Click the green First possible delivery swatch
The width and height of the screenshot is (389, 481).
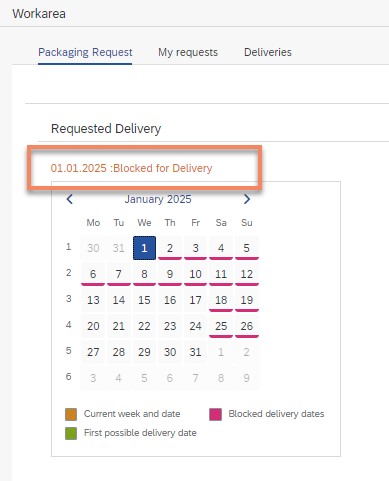point(71,433)
